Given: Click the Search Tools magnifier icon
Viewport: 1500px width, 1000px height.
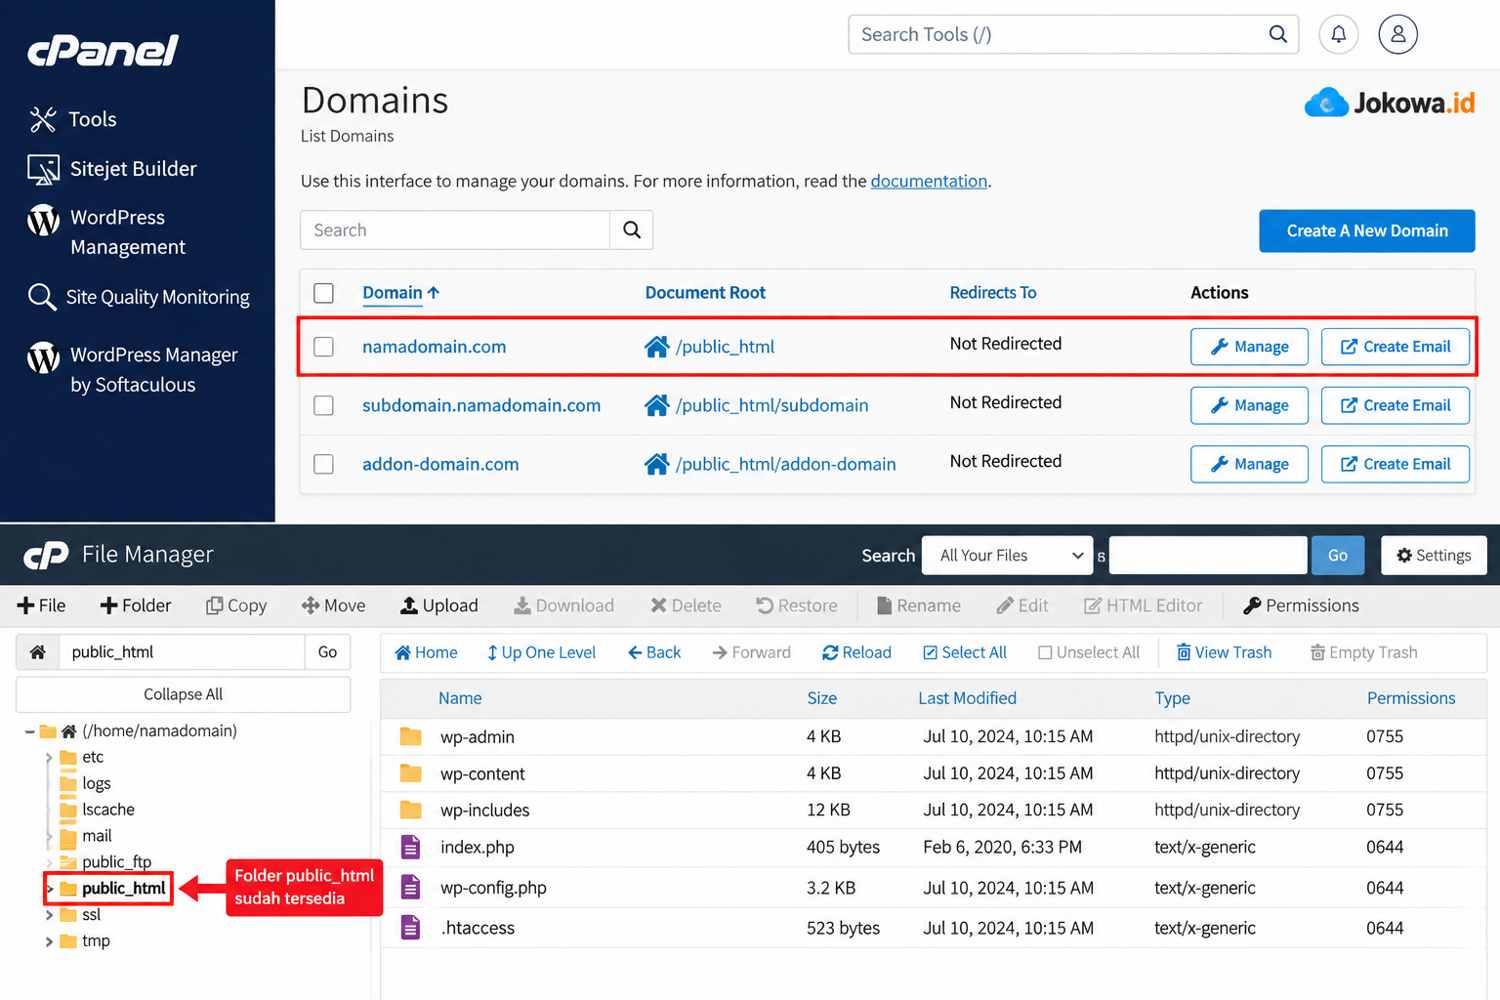Looking at the screenshot, I should click(1277, 35).
